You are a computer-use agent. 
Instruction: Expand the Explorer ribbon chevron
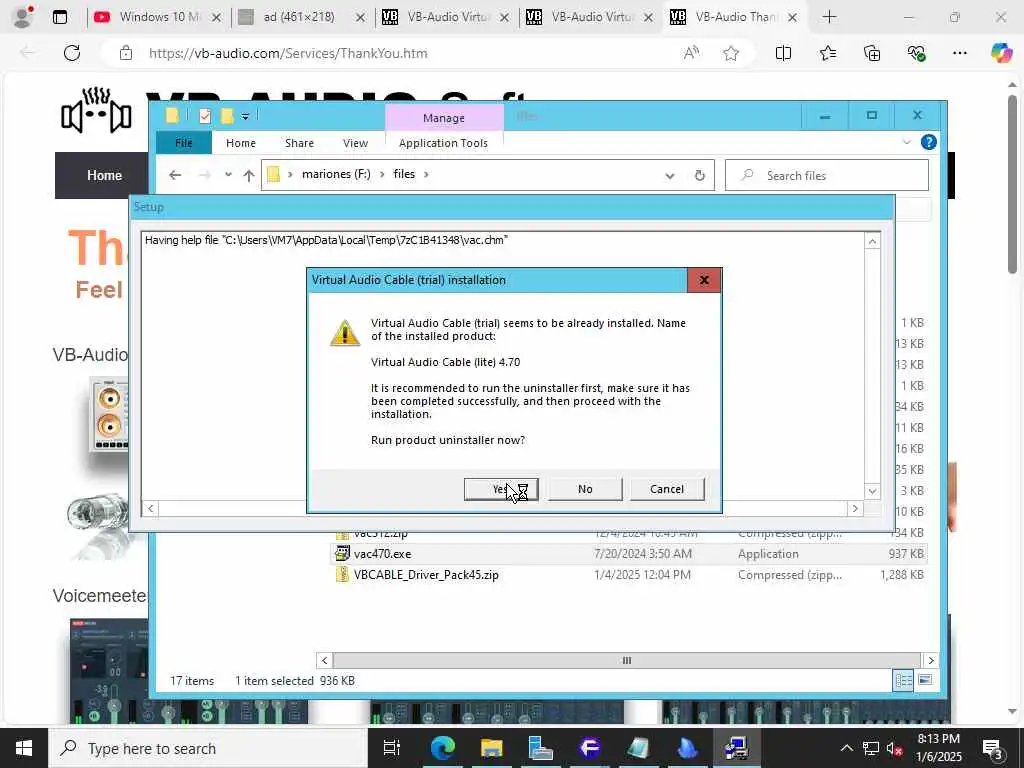click(906, 142)
